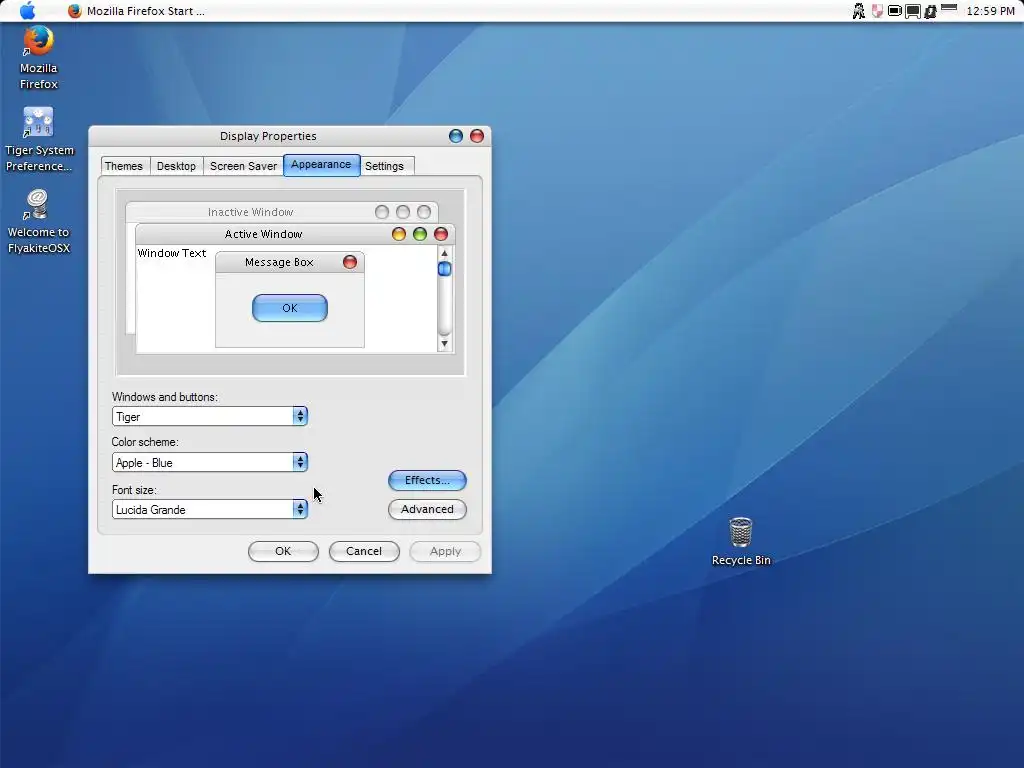The width and height of the screenshot is (1024, 768).
Task: Click the Effects... button
Action: click(427, 480)
